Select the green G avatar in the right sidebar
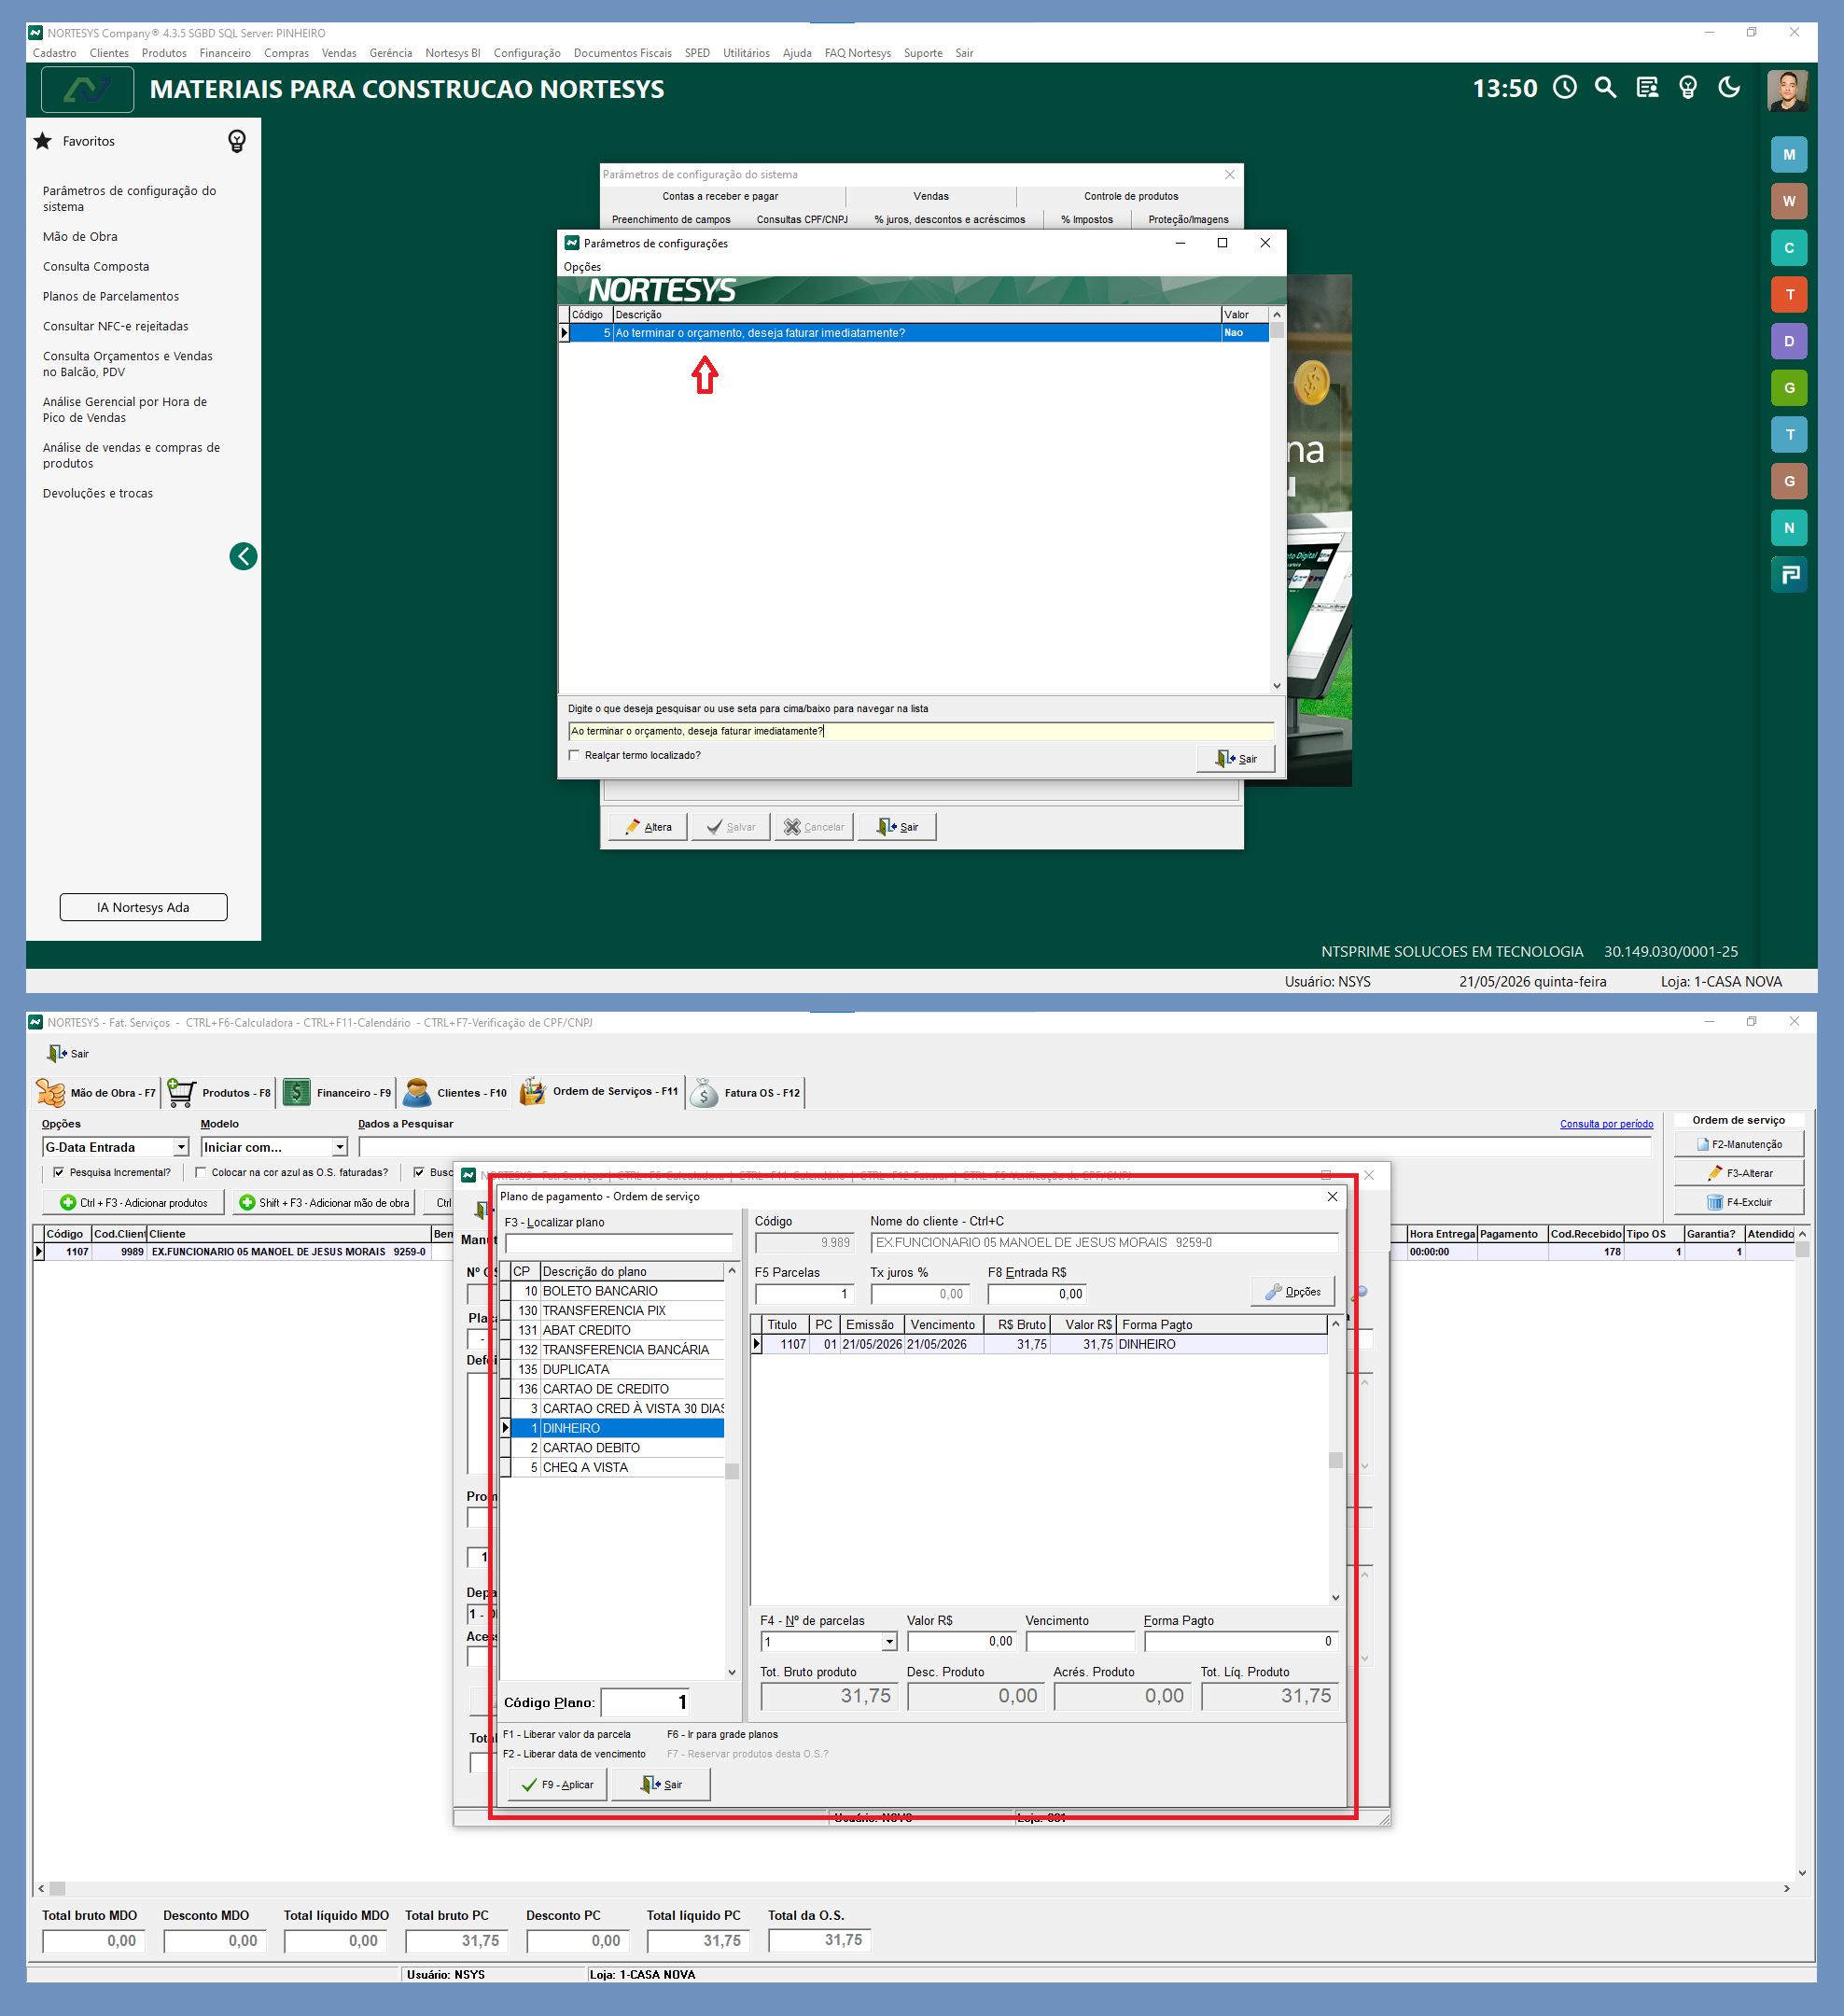Screen dimensions: 1844x2016 1789,388
